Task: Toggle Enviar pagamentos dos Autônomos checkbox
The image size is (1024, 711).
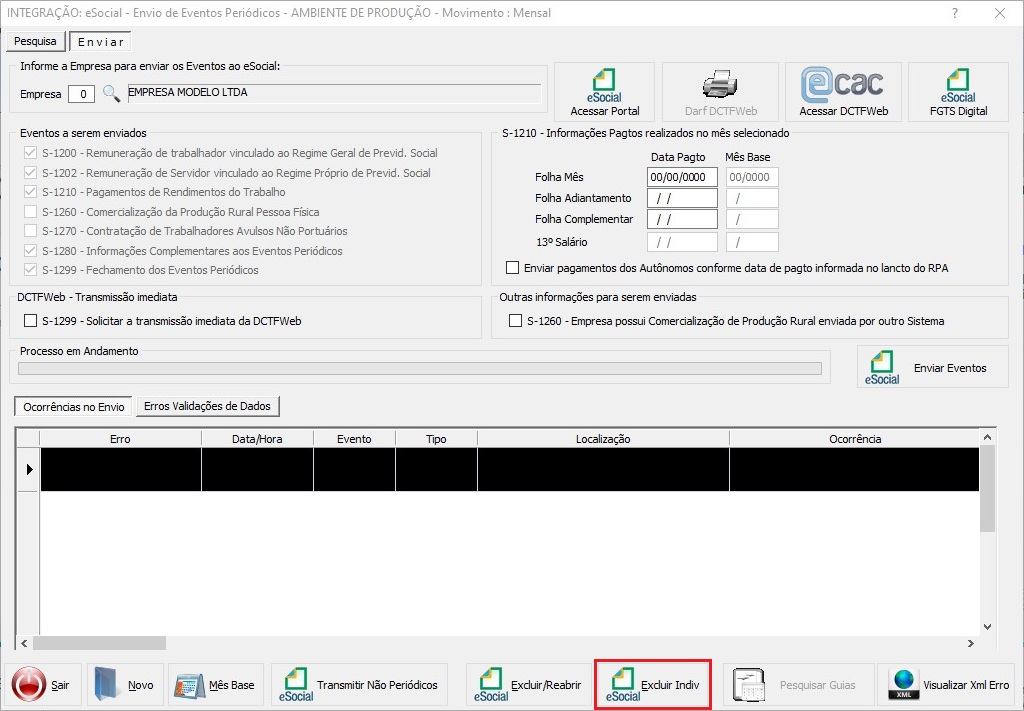Action: (x=513, y=268)
